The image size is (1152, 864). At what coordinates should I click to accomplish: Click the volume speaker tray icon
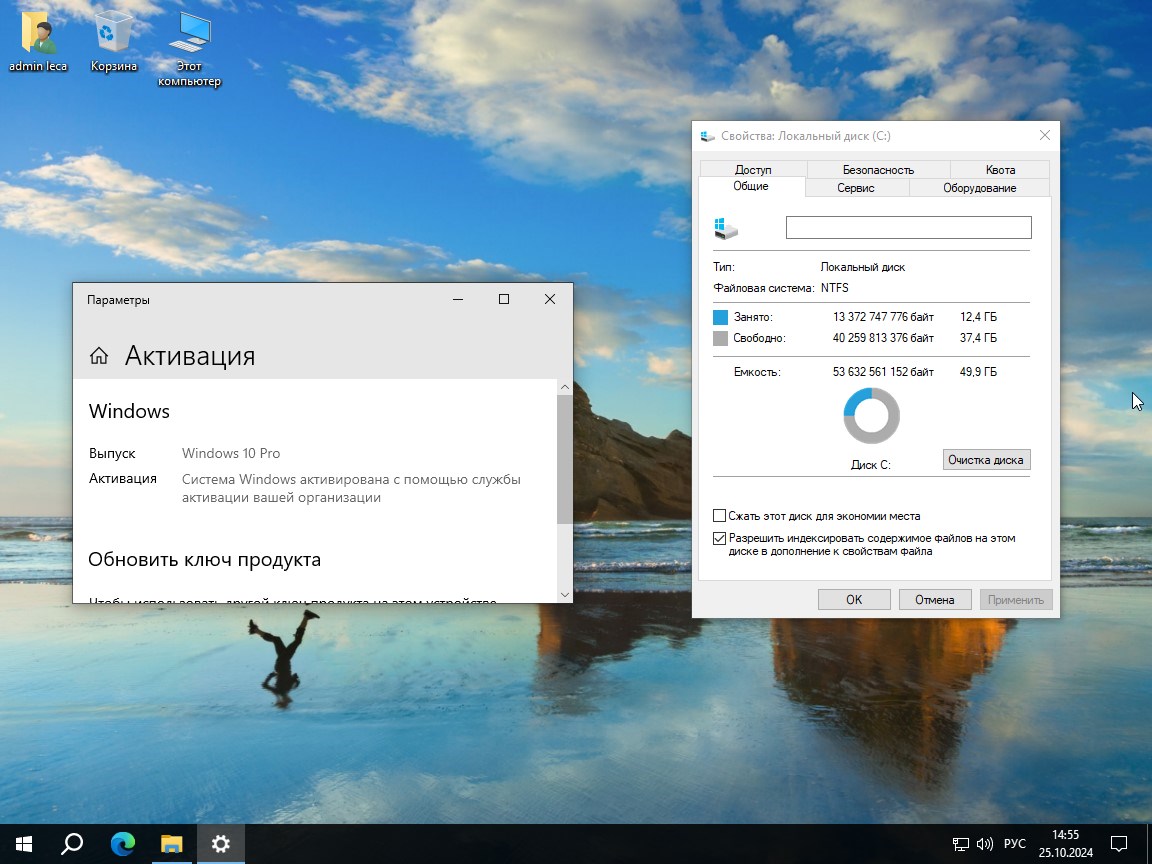(x=984, y=844)
